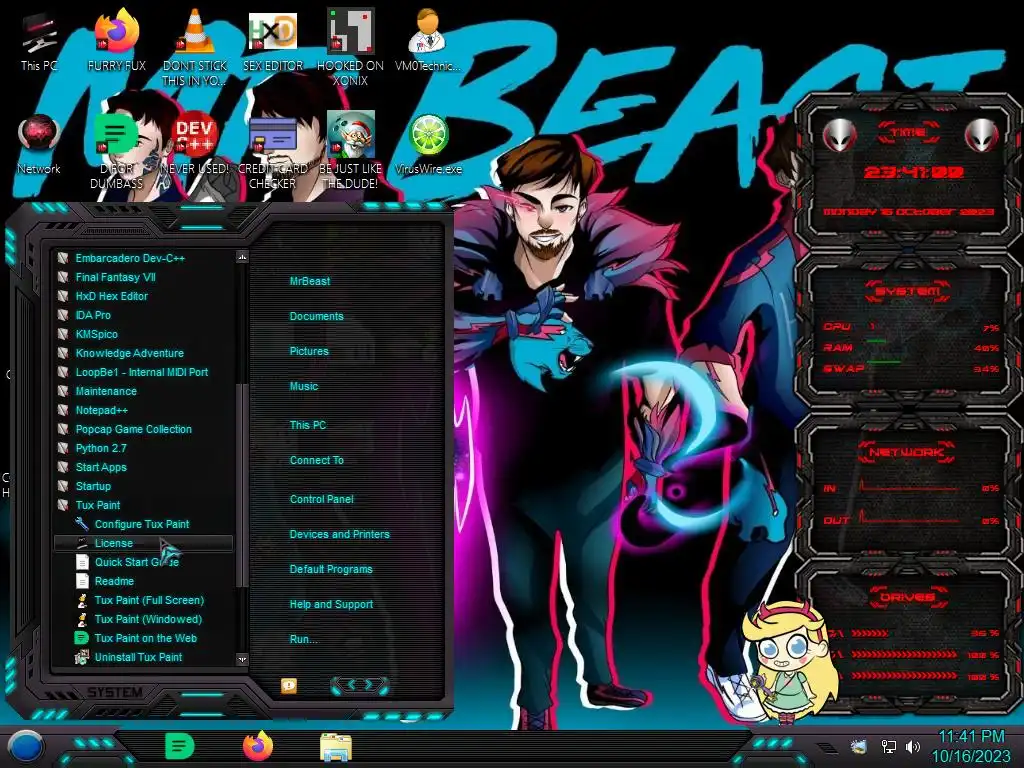Click the Start orb on taskbar
1024x768 pixels.
pos(25,747)
